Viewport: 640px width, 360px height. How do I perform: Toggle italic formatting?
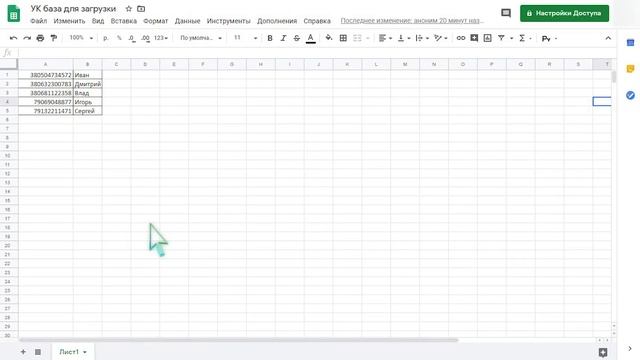(x=283, y=38)
